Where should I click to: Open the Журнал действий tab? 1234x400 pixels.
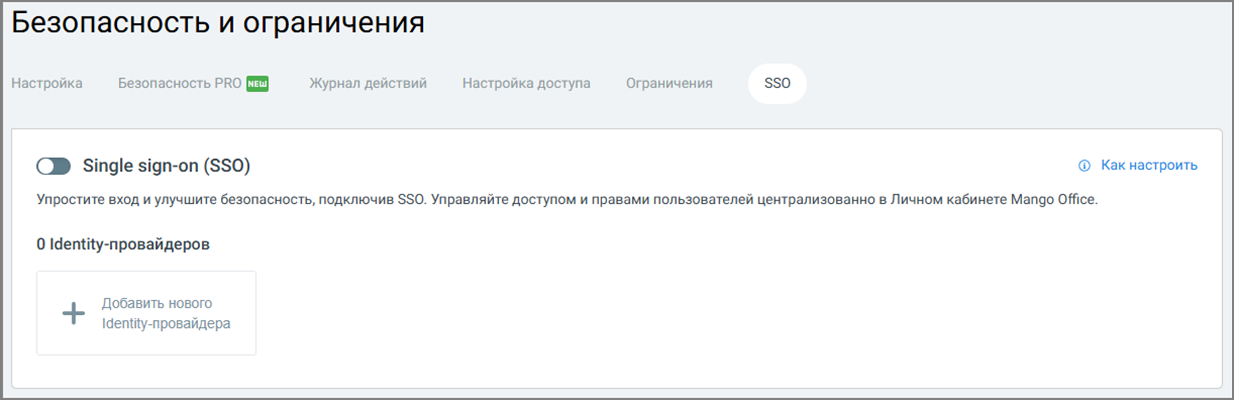[x=368, y=83]
